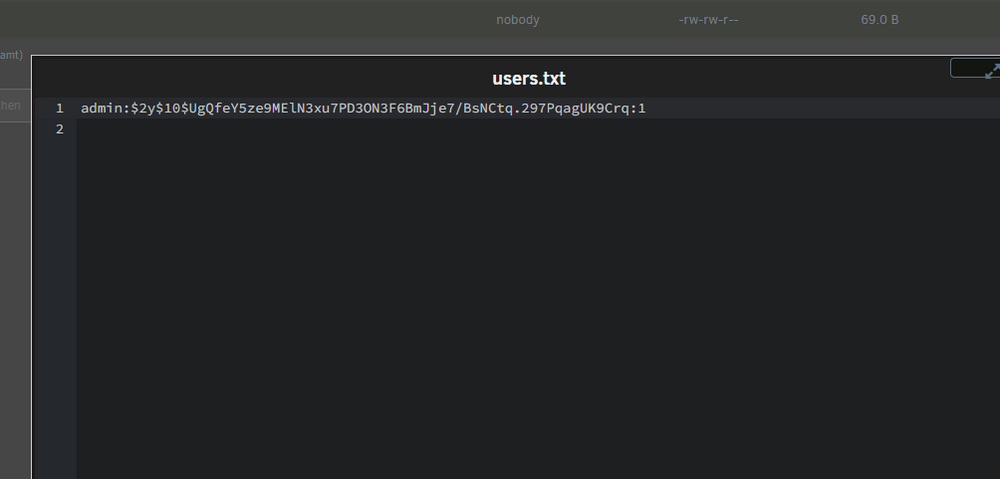Click the -rw-rw-r-- permissions cell
This screenshot has height=479, width=1000.
point(709,20)
